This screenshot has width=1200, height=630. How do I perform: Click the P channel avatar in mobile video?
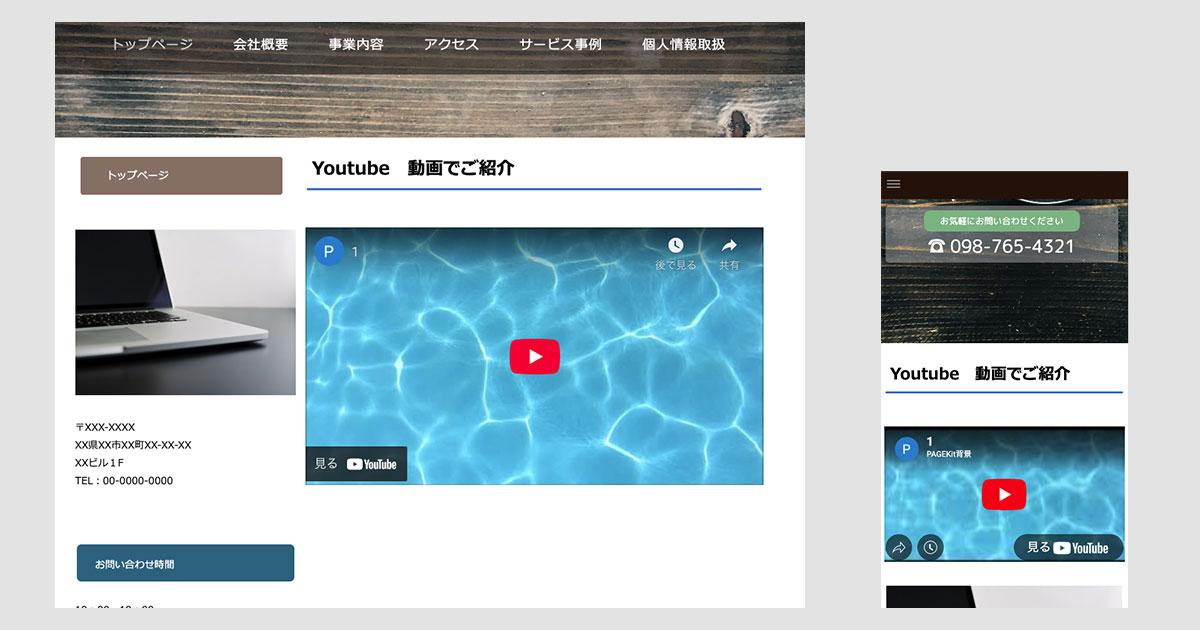[x=906, y=449]
